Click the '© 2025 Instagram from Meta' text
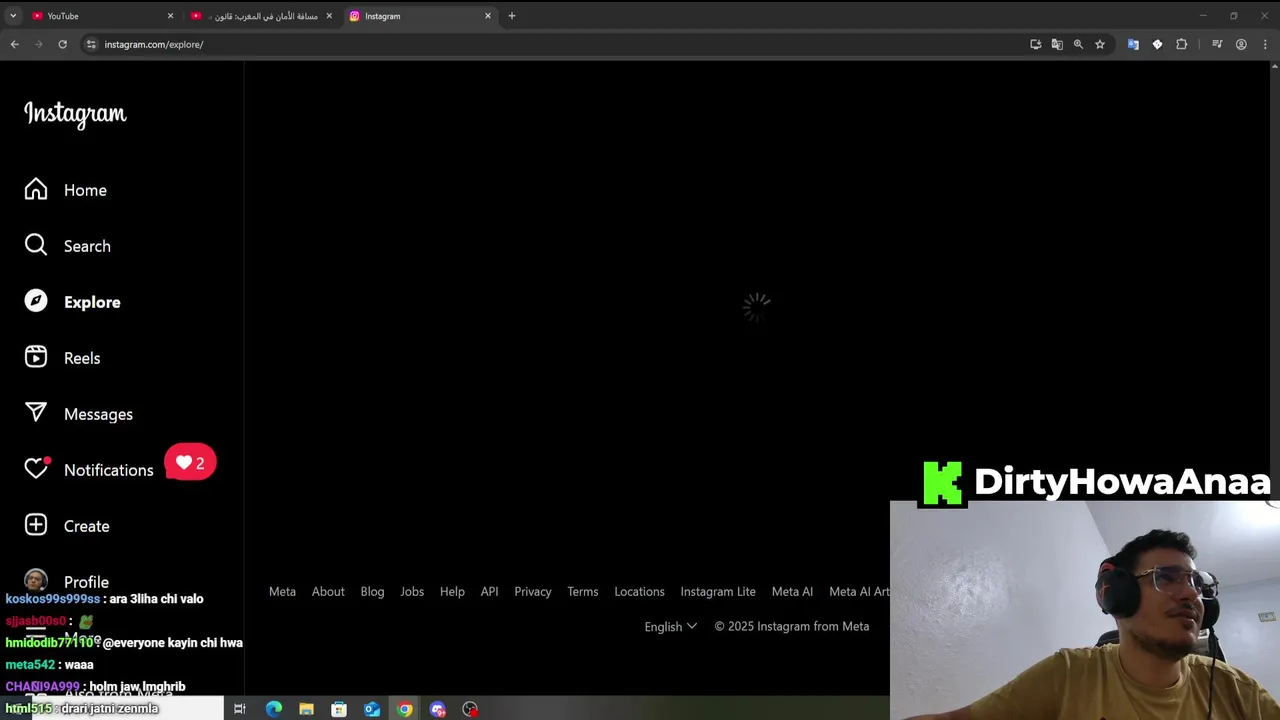The width and height of the screenshot is (1280, 720). tap(791, 626)
